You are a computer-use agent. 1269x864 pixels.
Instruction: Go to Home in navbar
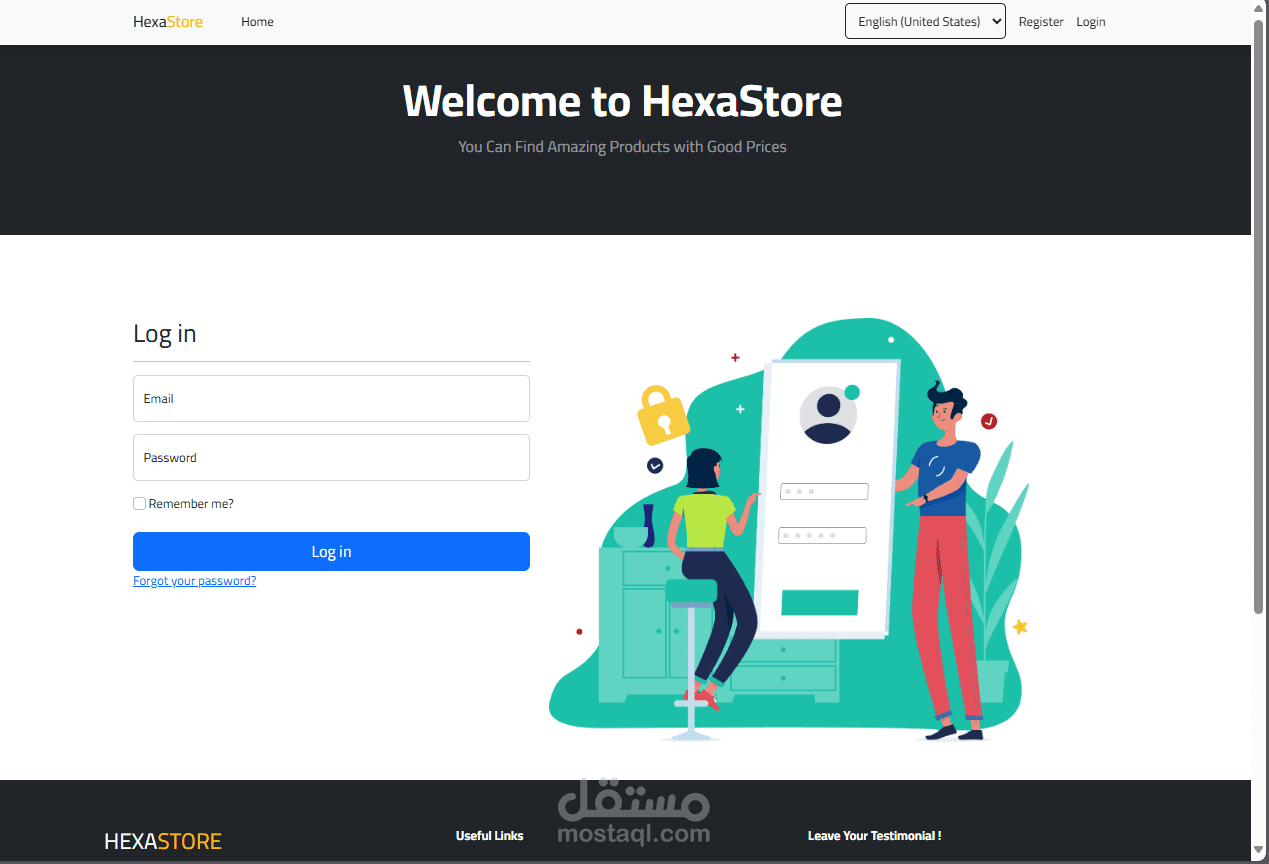click(257, 22)
